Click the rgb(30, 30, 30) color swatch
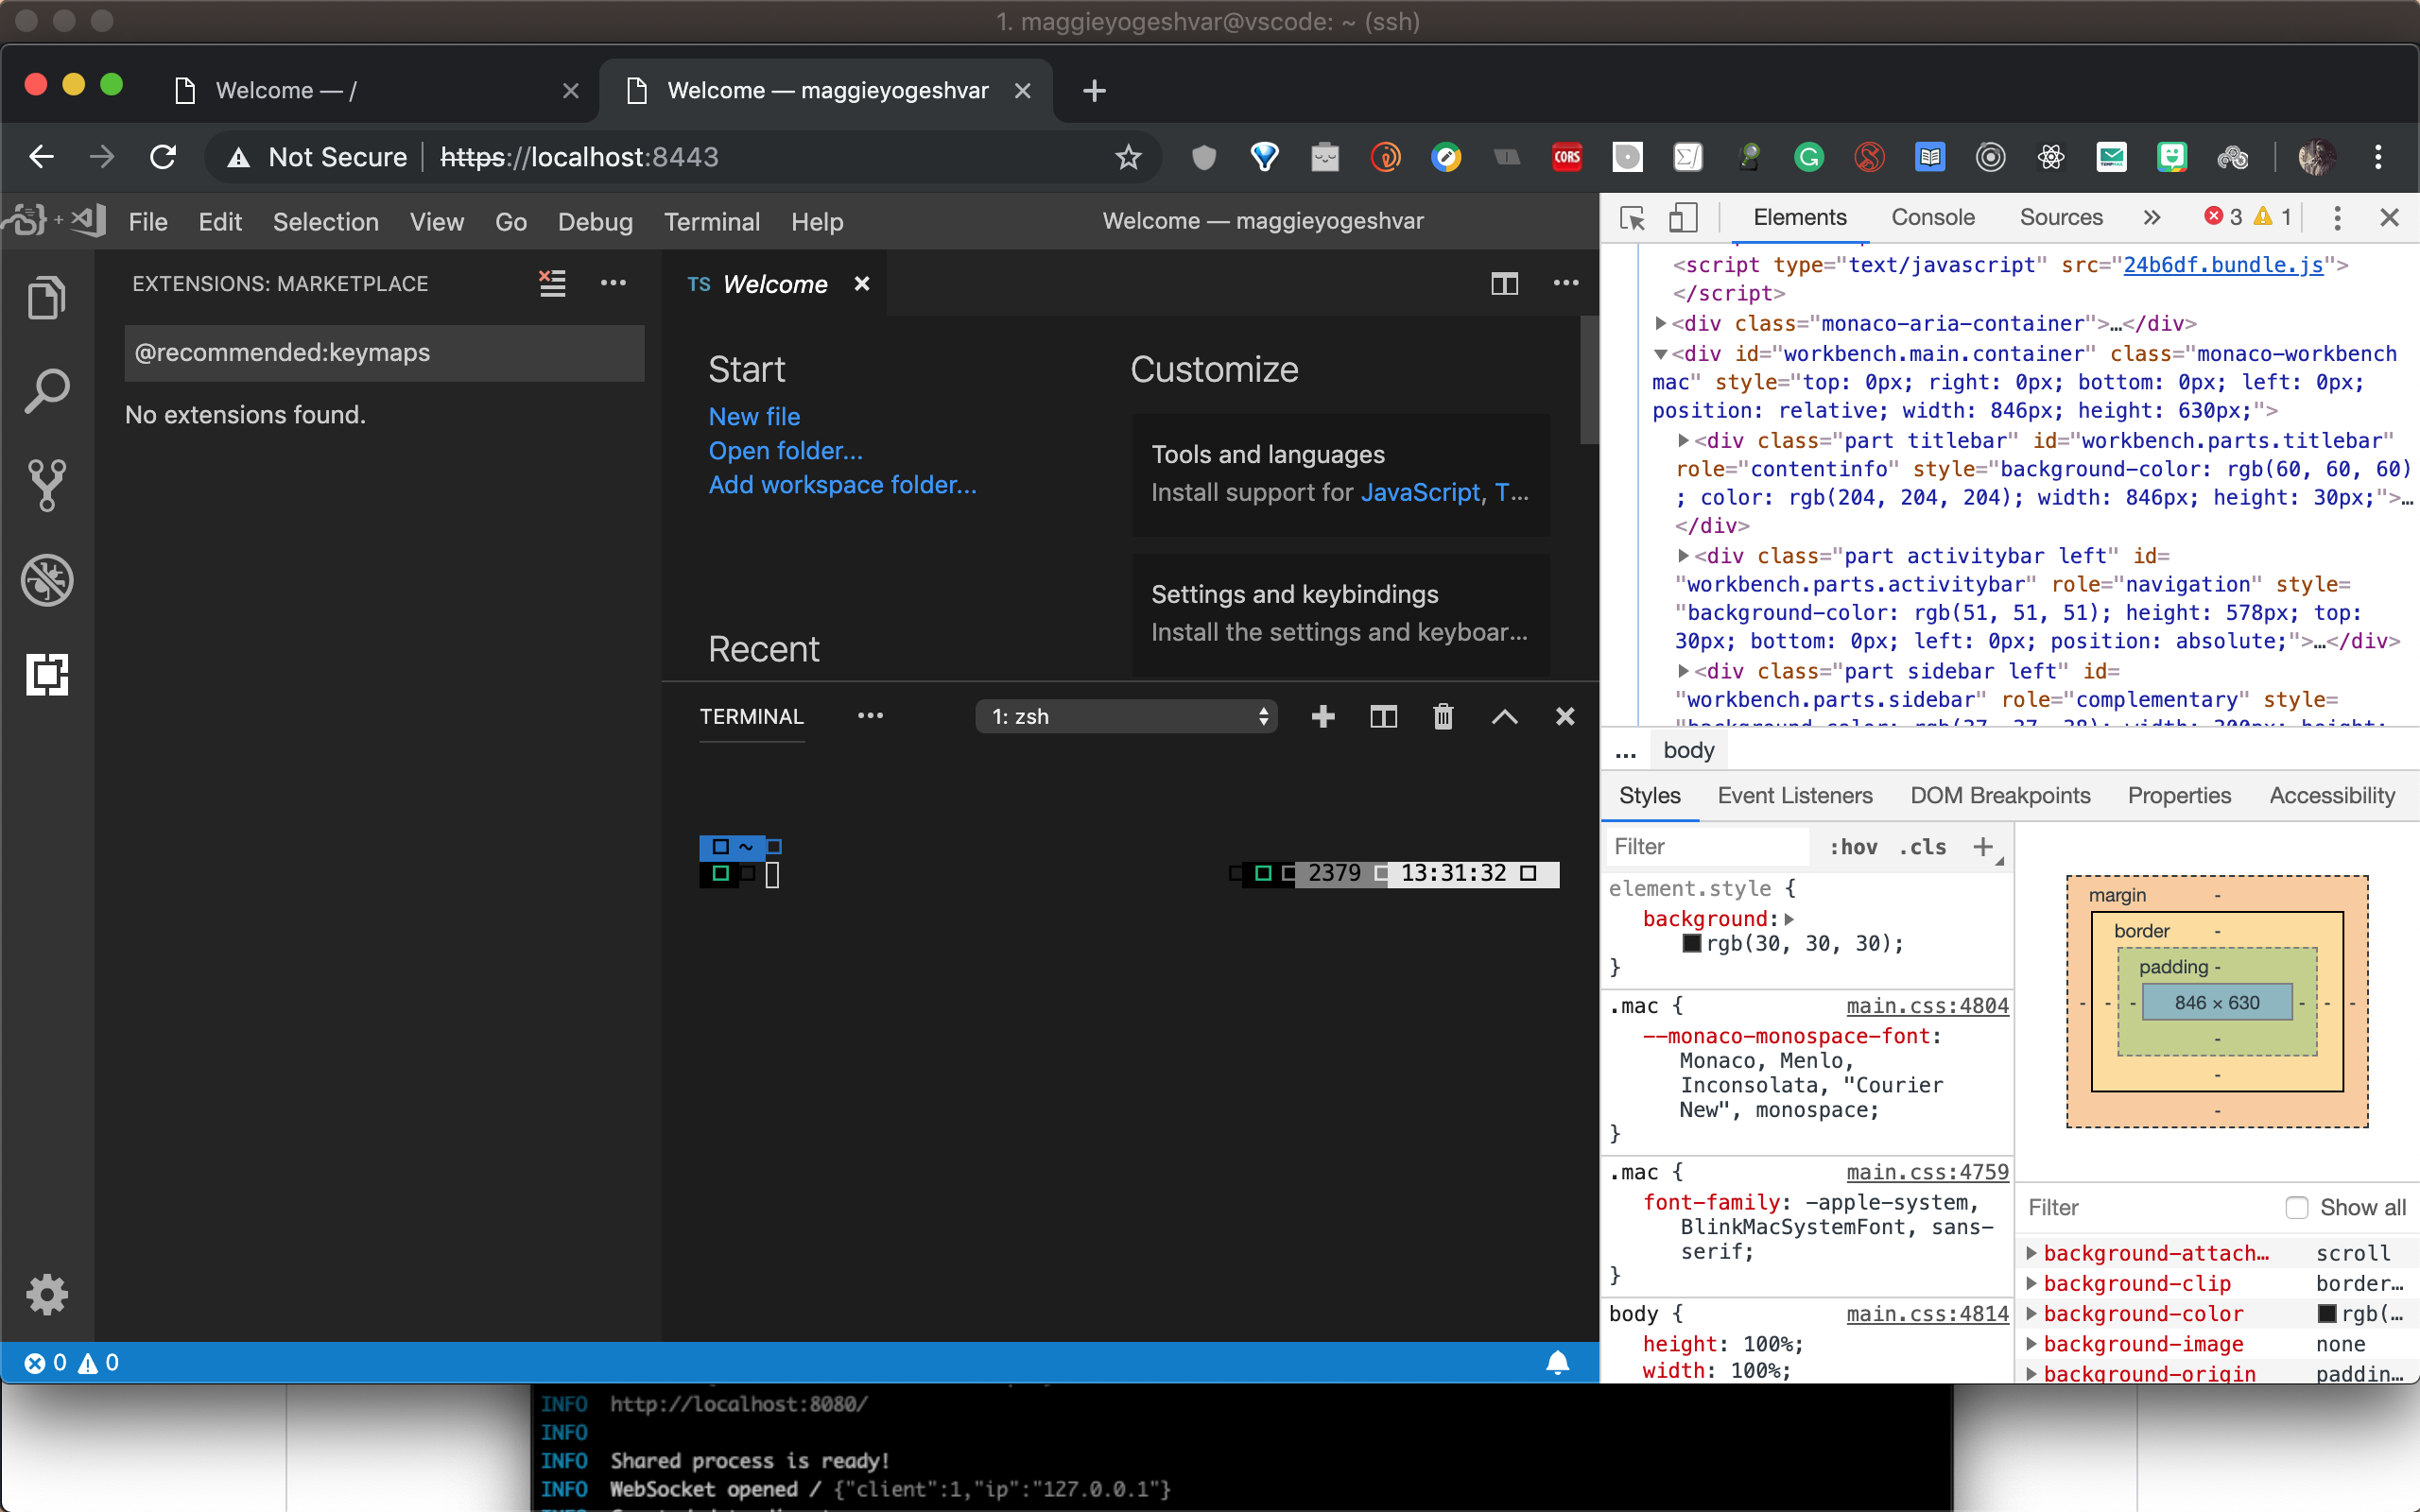Image resolution: width=2420 pixels, height=1512 pixels. tap(1692, 943)
